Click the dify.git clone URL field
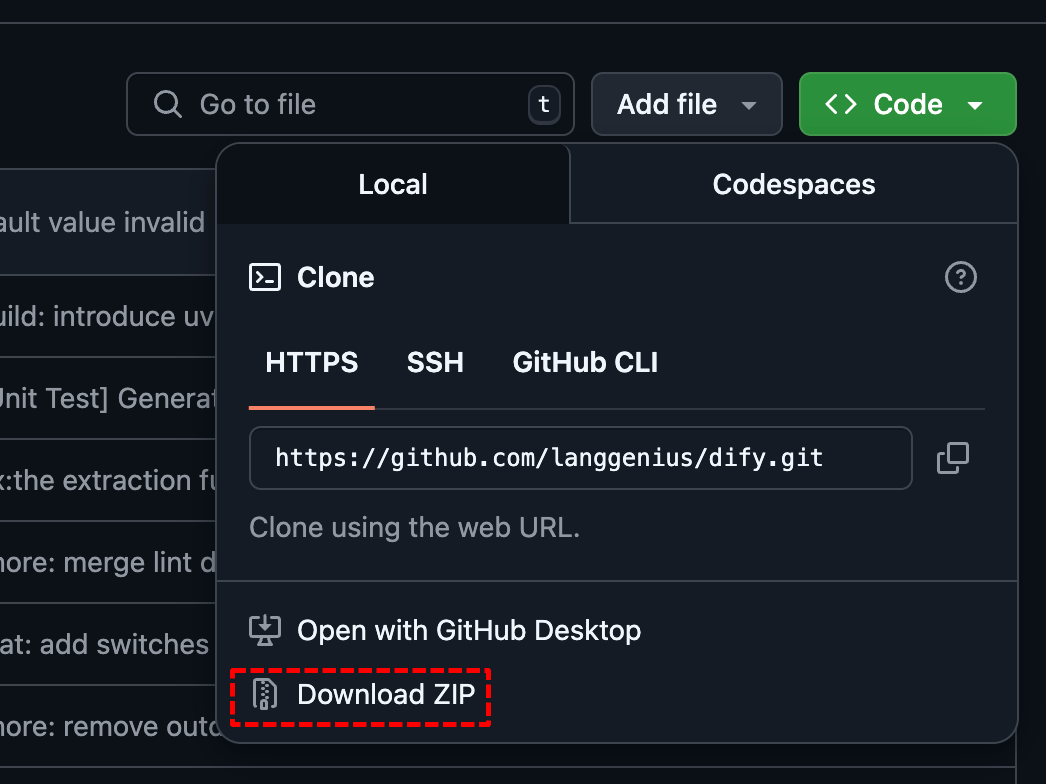 pyautogui.click(x=580, y=458)
